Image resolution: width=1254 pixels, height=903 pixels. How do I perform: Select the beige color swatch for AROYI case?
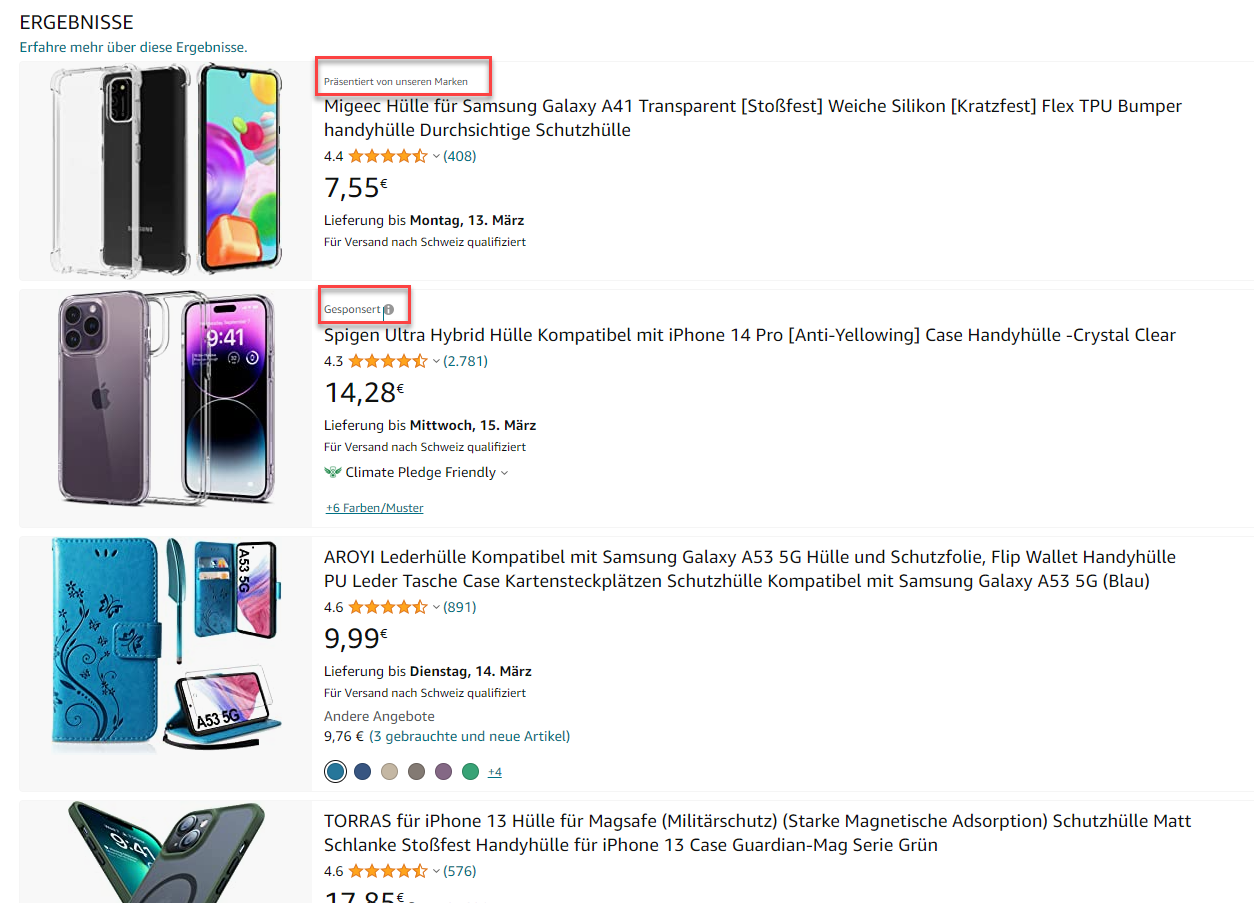(x=390, y=772)
